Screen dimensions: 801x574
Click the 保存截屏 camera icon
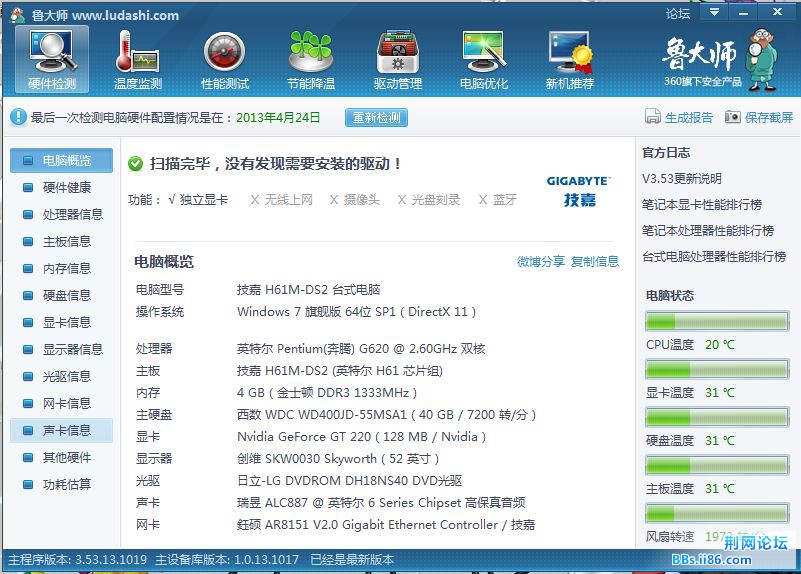(x=733, y=117)
